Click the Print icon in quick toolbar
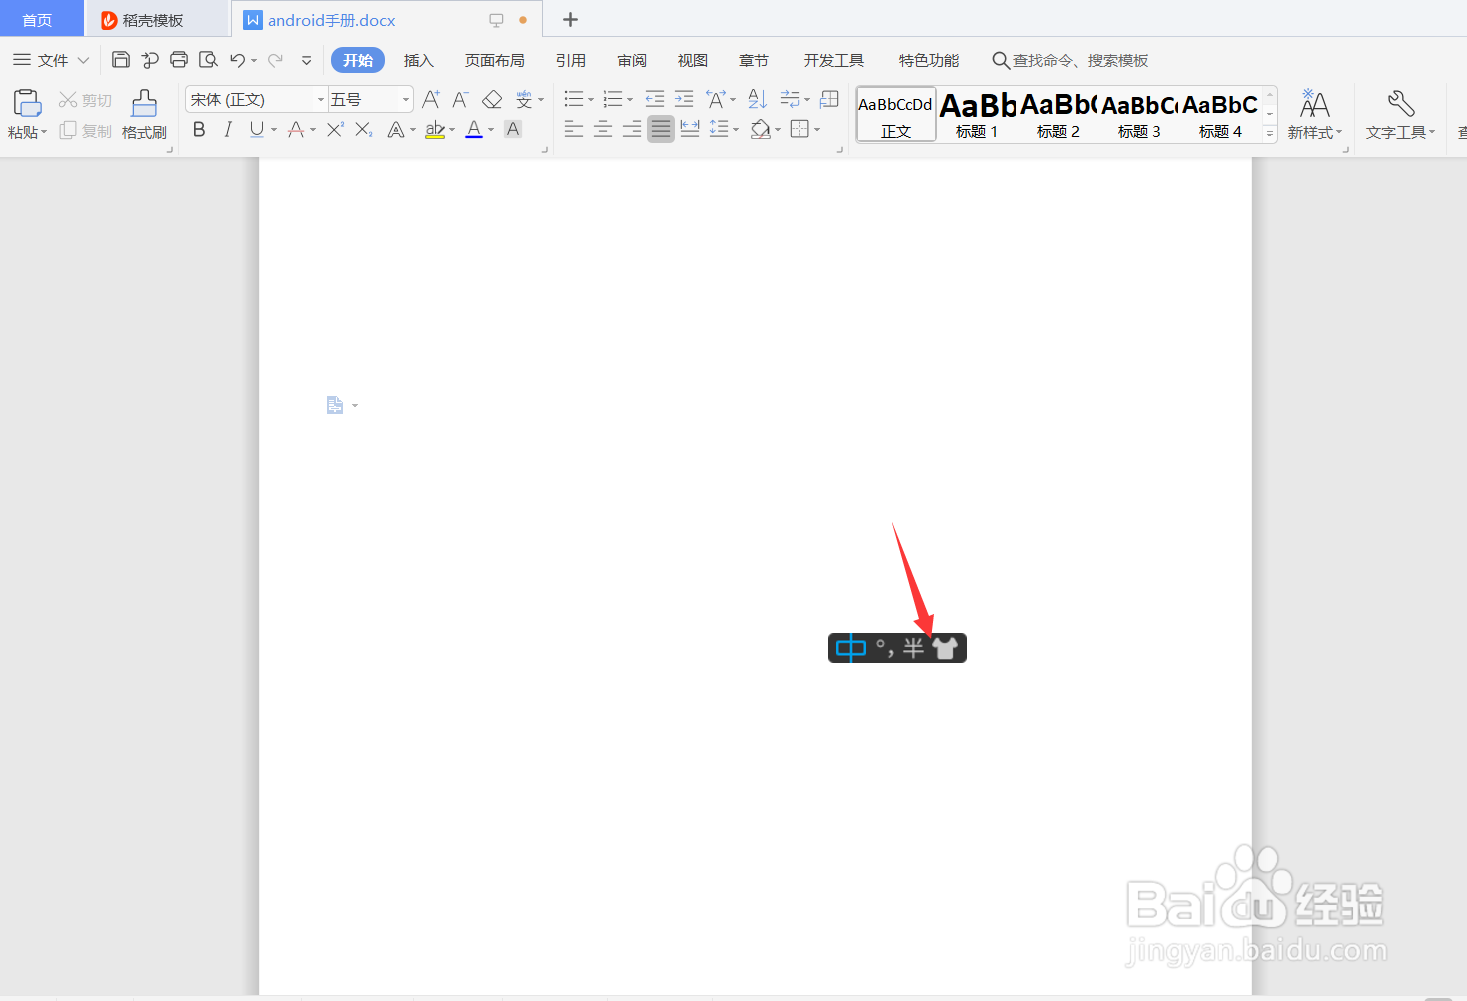Viewport: 1467px width, 1001px height. [x=179, y=60]
